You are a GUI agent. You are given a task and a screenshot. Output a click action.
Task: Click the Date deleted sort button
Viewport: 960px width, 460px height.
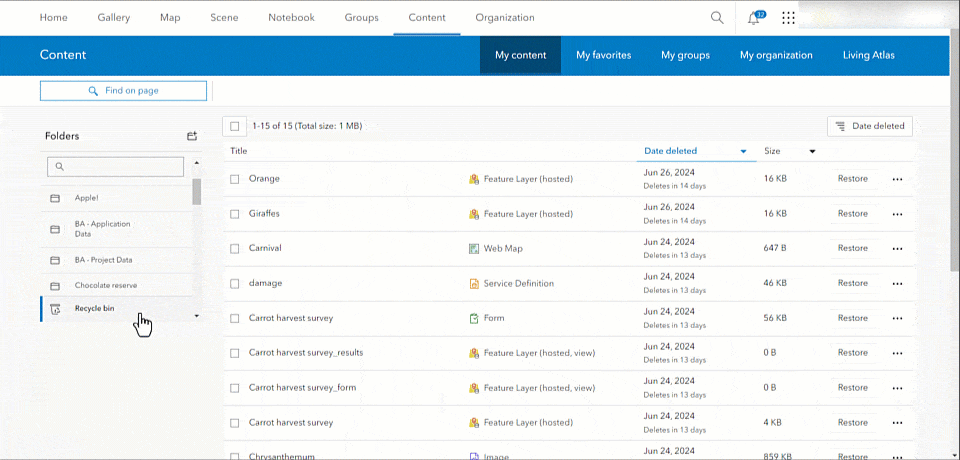(x=869, y=126)
